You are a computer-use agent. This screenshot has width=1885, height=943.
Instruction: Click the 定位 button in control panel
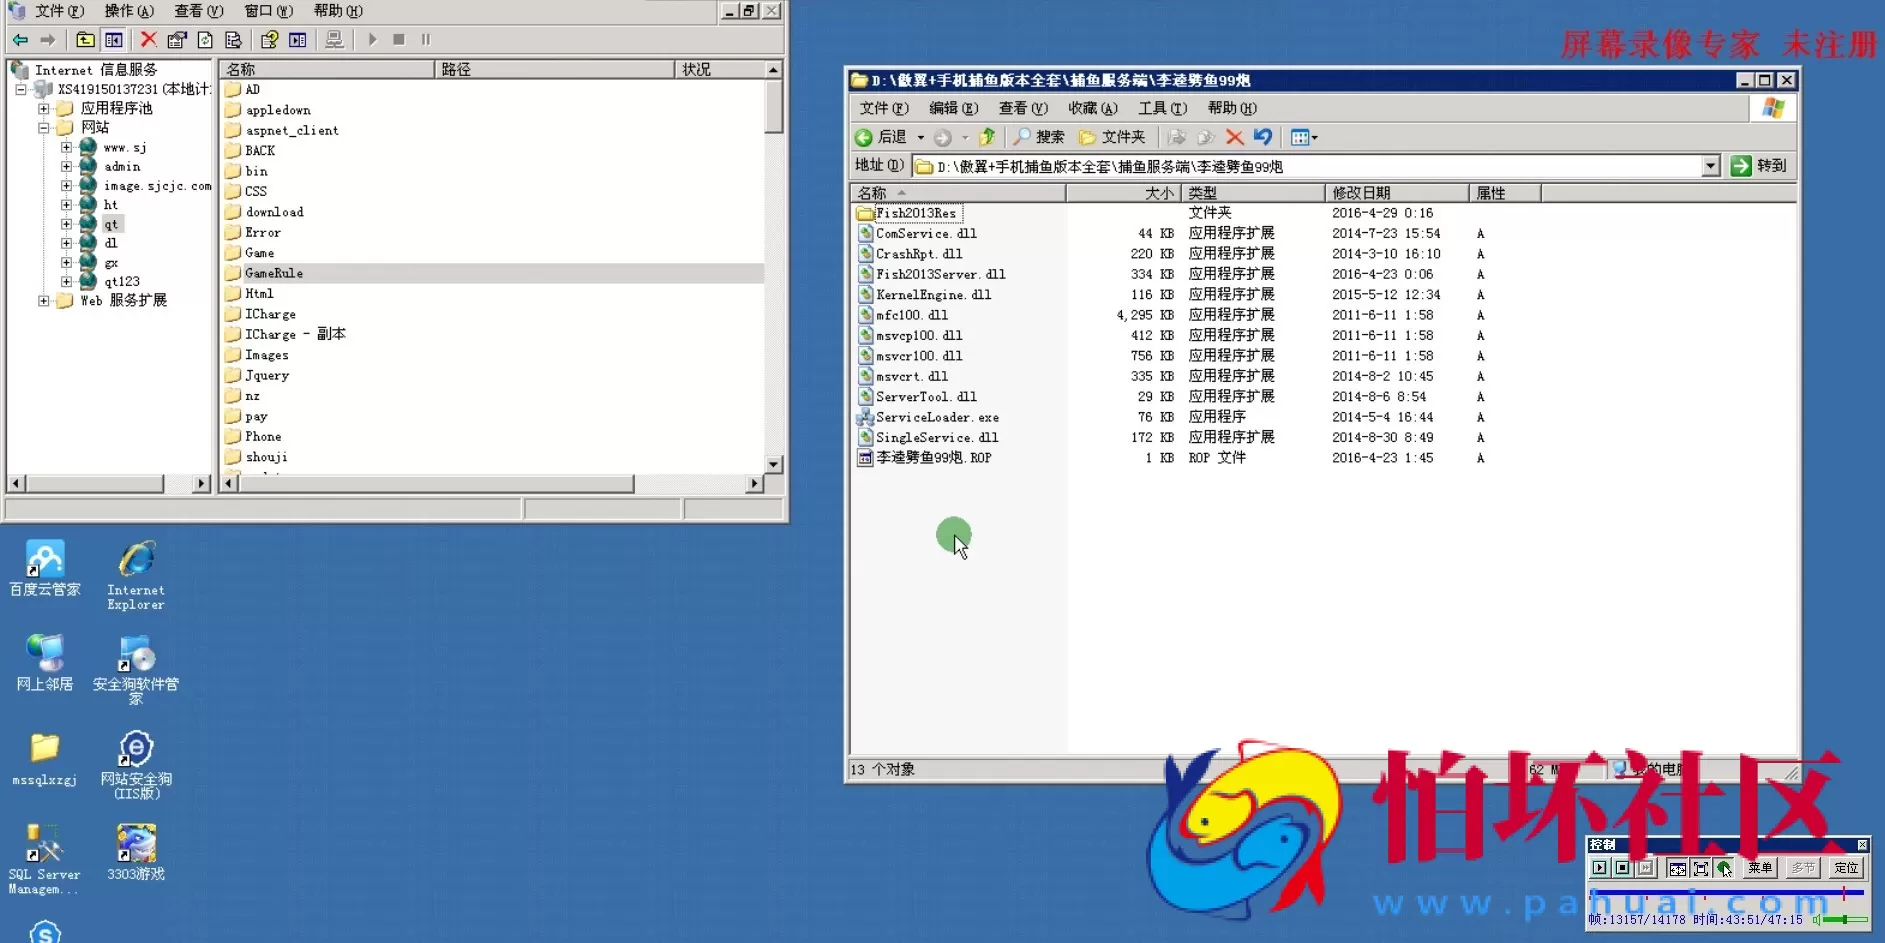tap(1846, 868)
